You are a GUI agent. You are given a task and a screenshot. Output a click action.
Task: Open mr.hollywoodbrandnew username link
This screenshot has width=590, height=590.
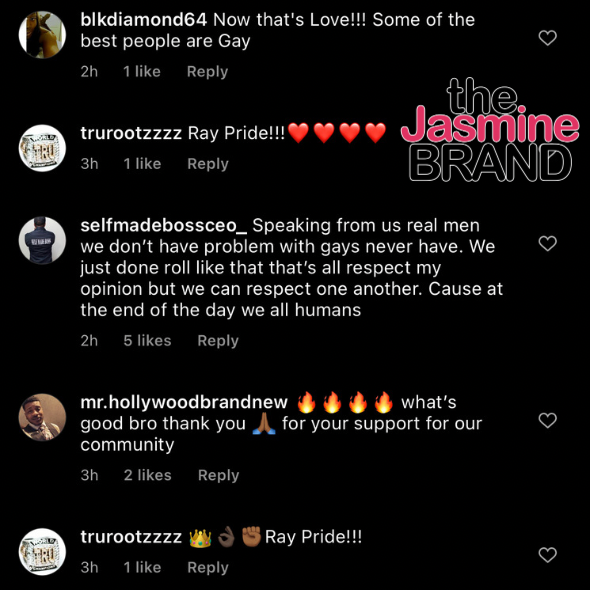click(x=184, y=403)
